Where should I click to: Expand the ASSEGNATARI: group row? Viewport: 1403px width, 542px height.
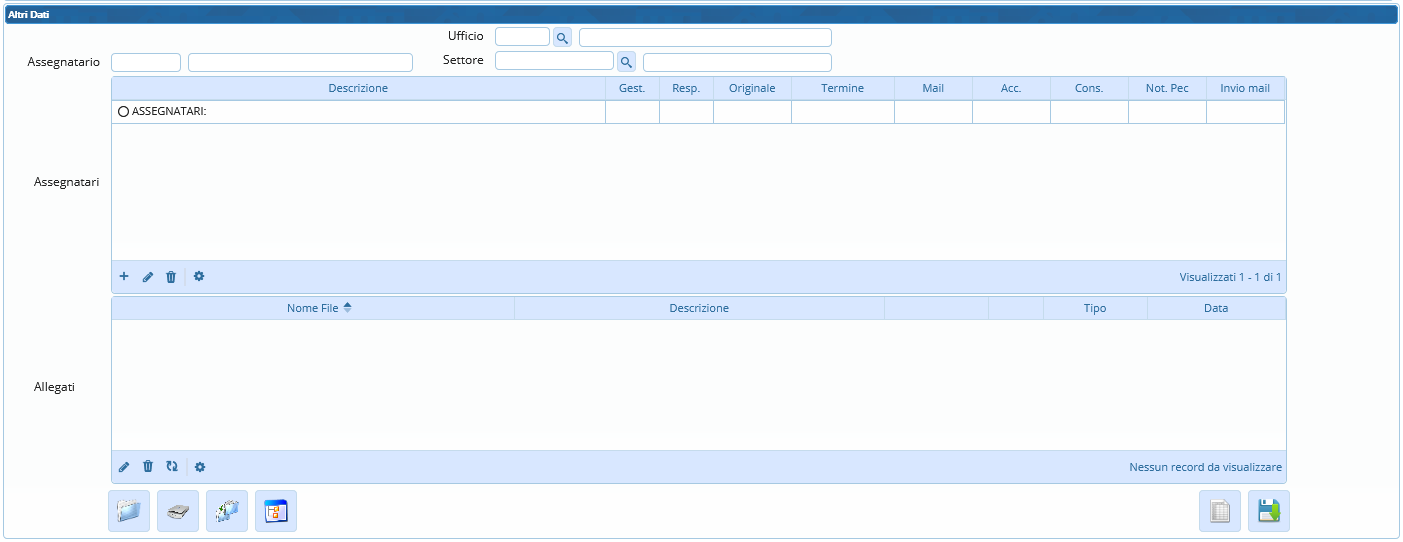[124, 112]
